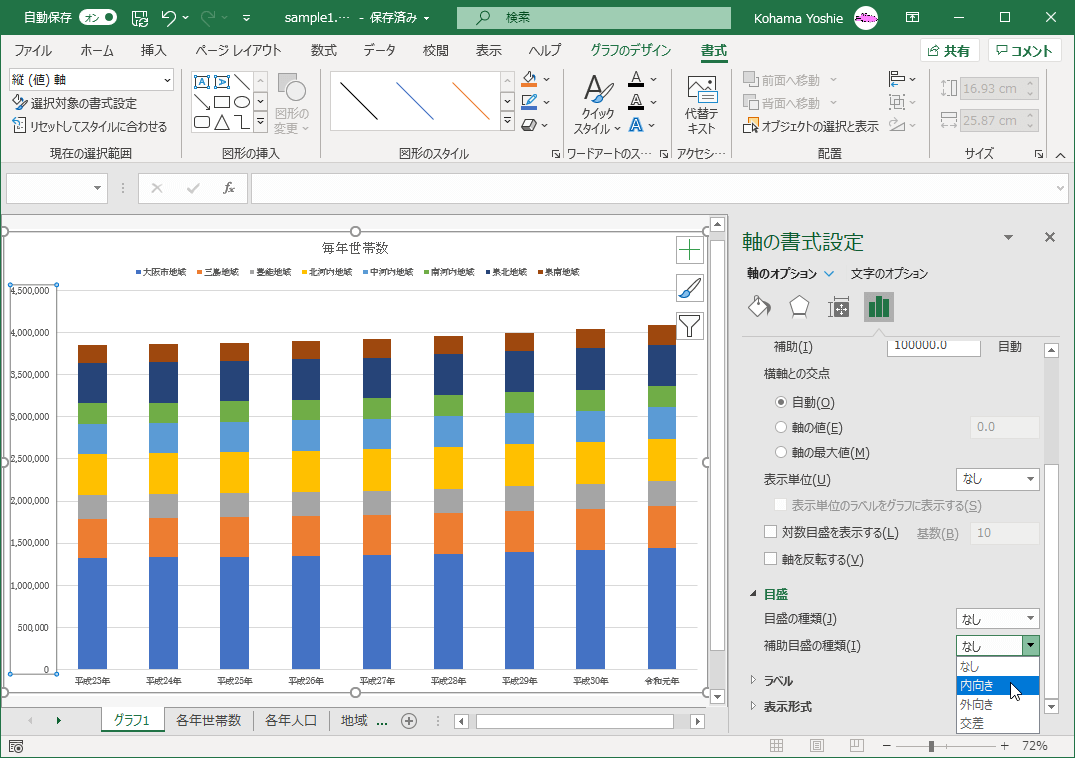Open the chart element selector dropdown

point(166,80)
